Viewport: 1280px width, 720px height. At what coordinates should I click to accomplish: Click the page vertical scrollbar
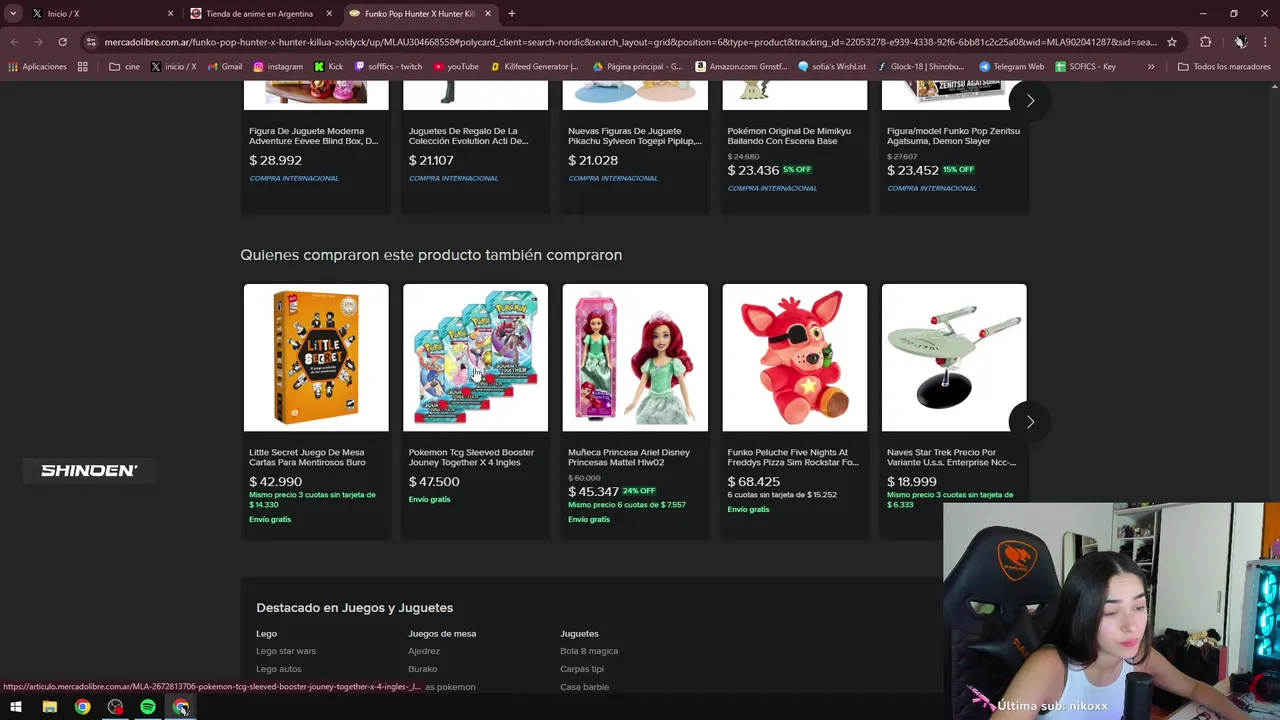(1274, 388)
